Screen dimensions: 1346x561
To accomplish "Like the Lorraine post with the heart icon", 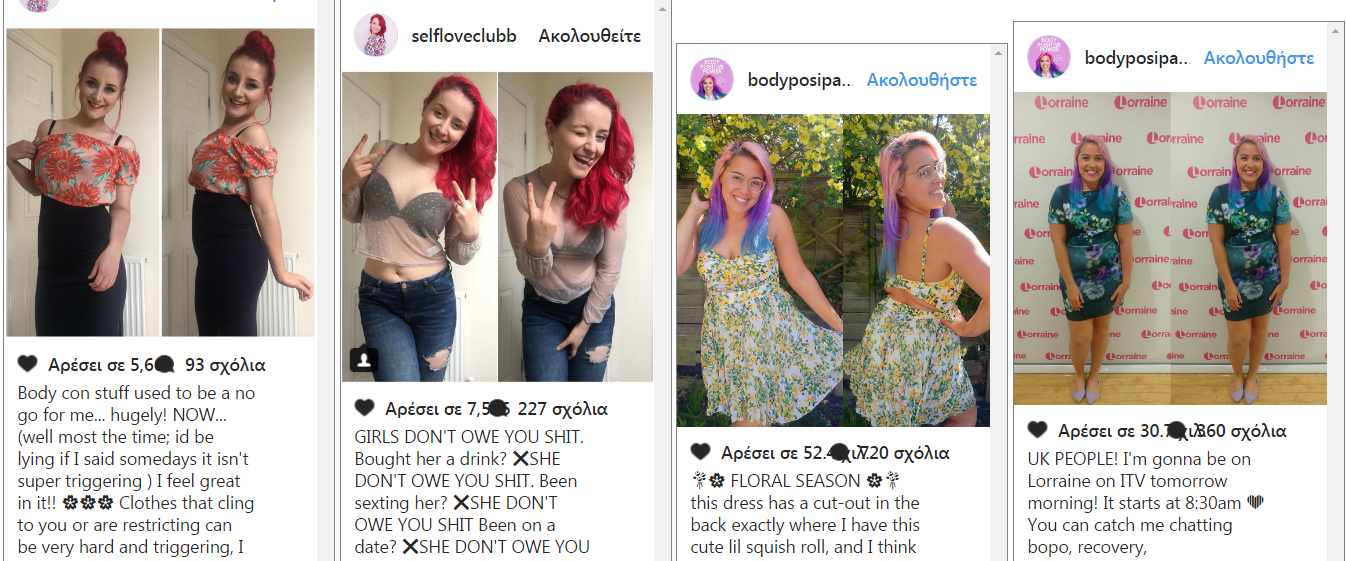I will click(x=1038, y=430).
